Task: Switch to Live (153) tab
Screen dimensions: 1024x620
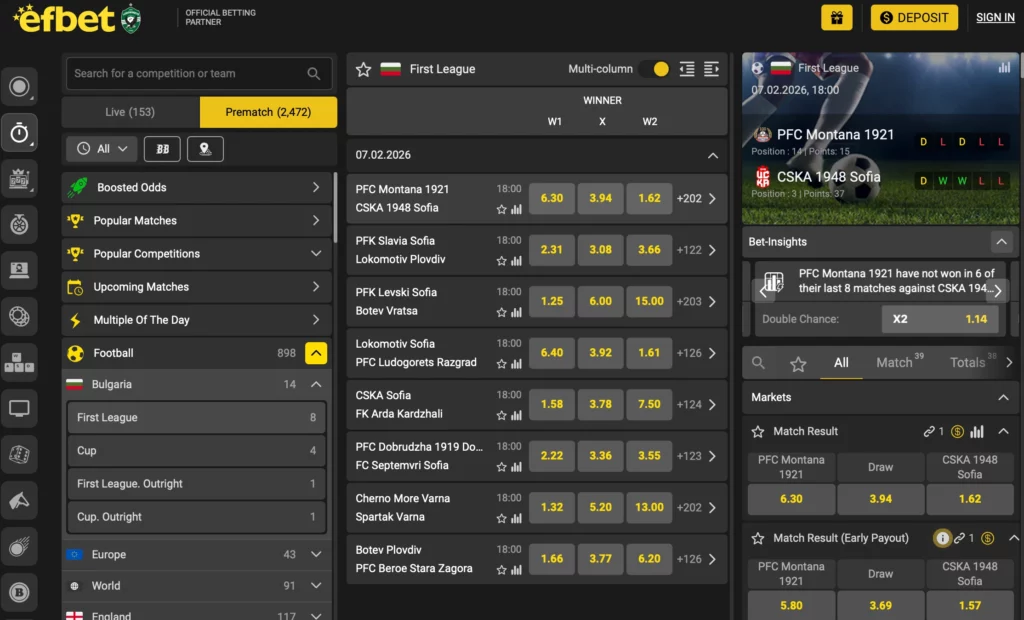Action: coord(130,112)
